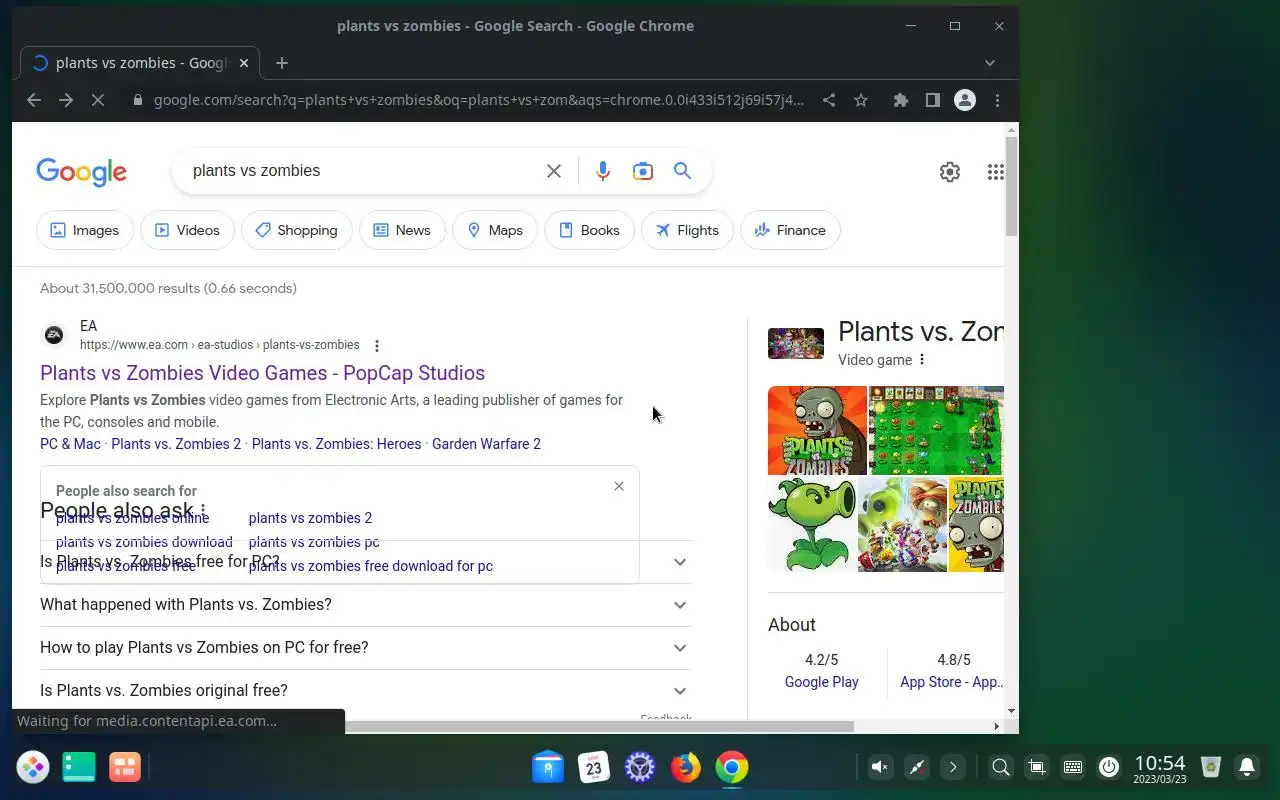Click the share icon in address bar

pos(829,100)
